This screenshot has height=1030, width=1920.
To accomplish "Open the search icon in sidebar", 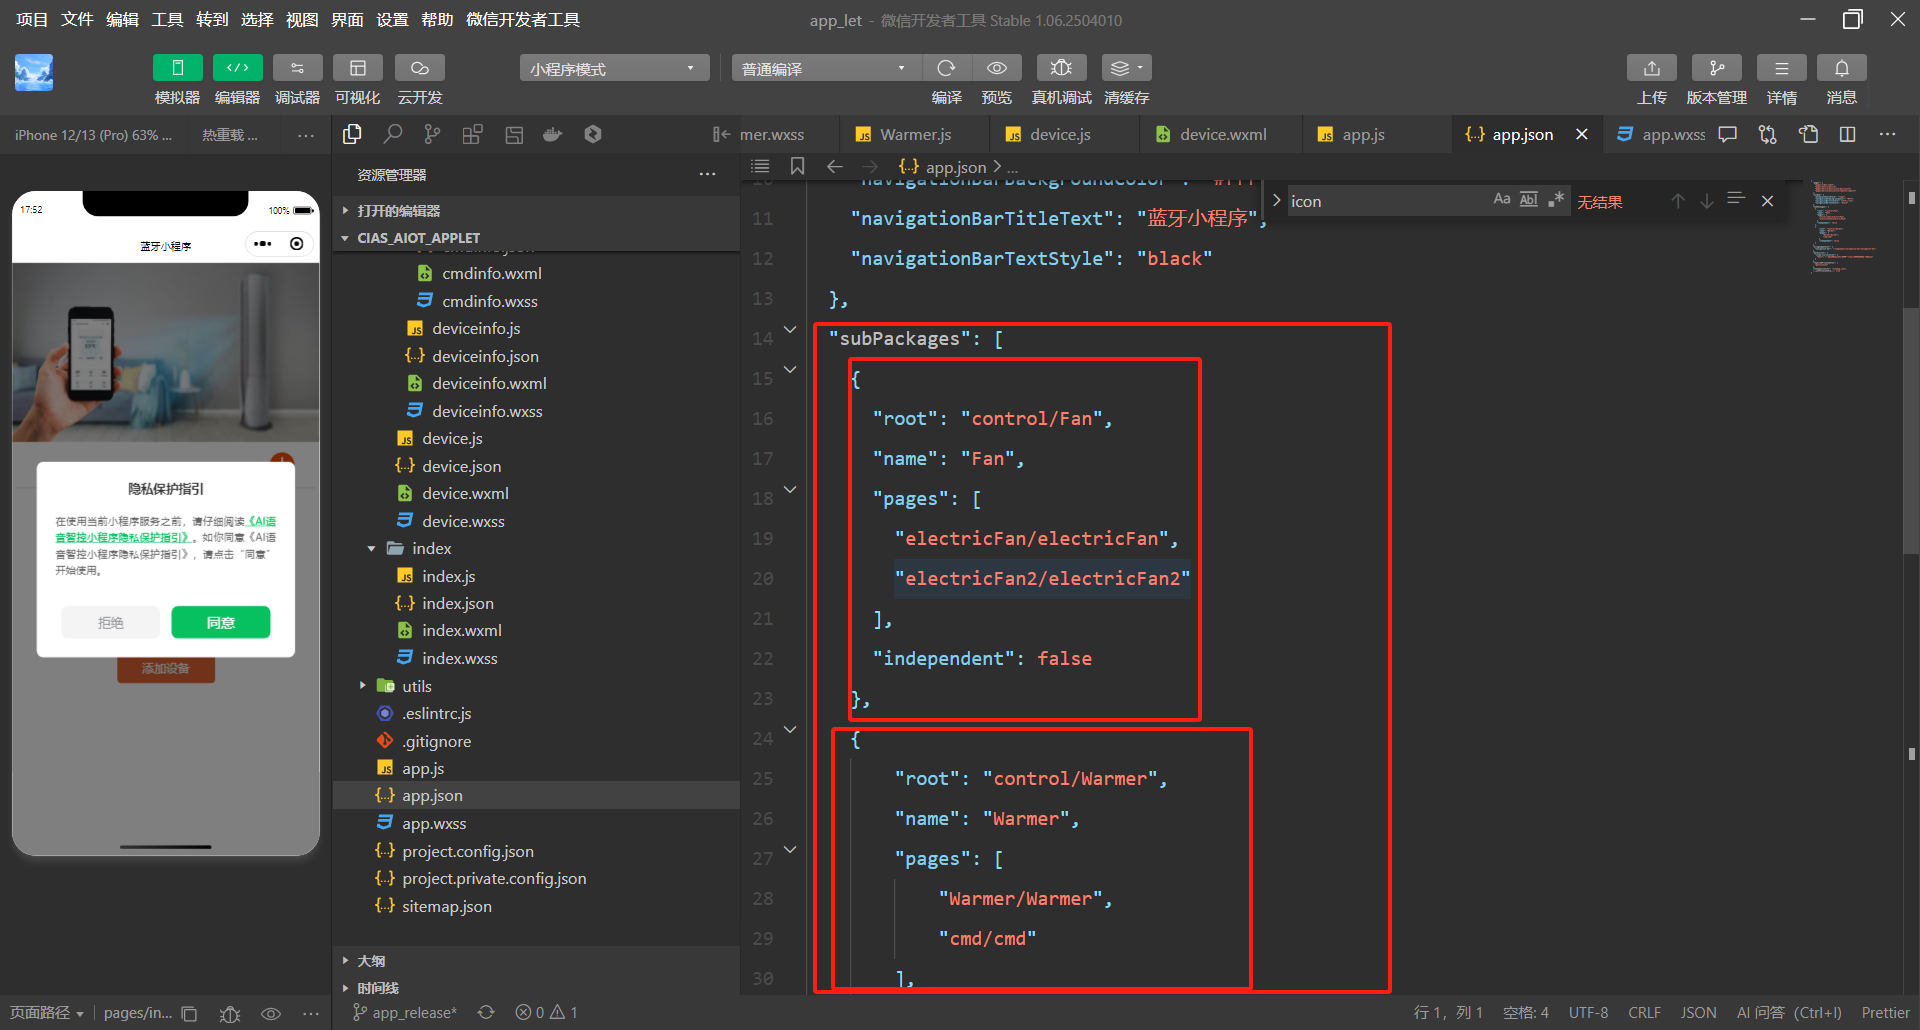I will point(393,134).
